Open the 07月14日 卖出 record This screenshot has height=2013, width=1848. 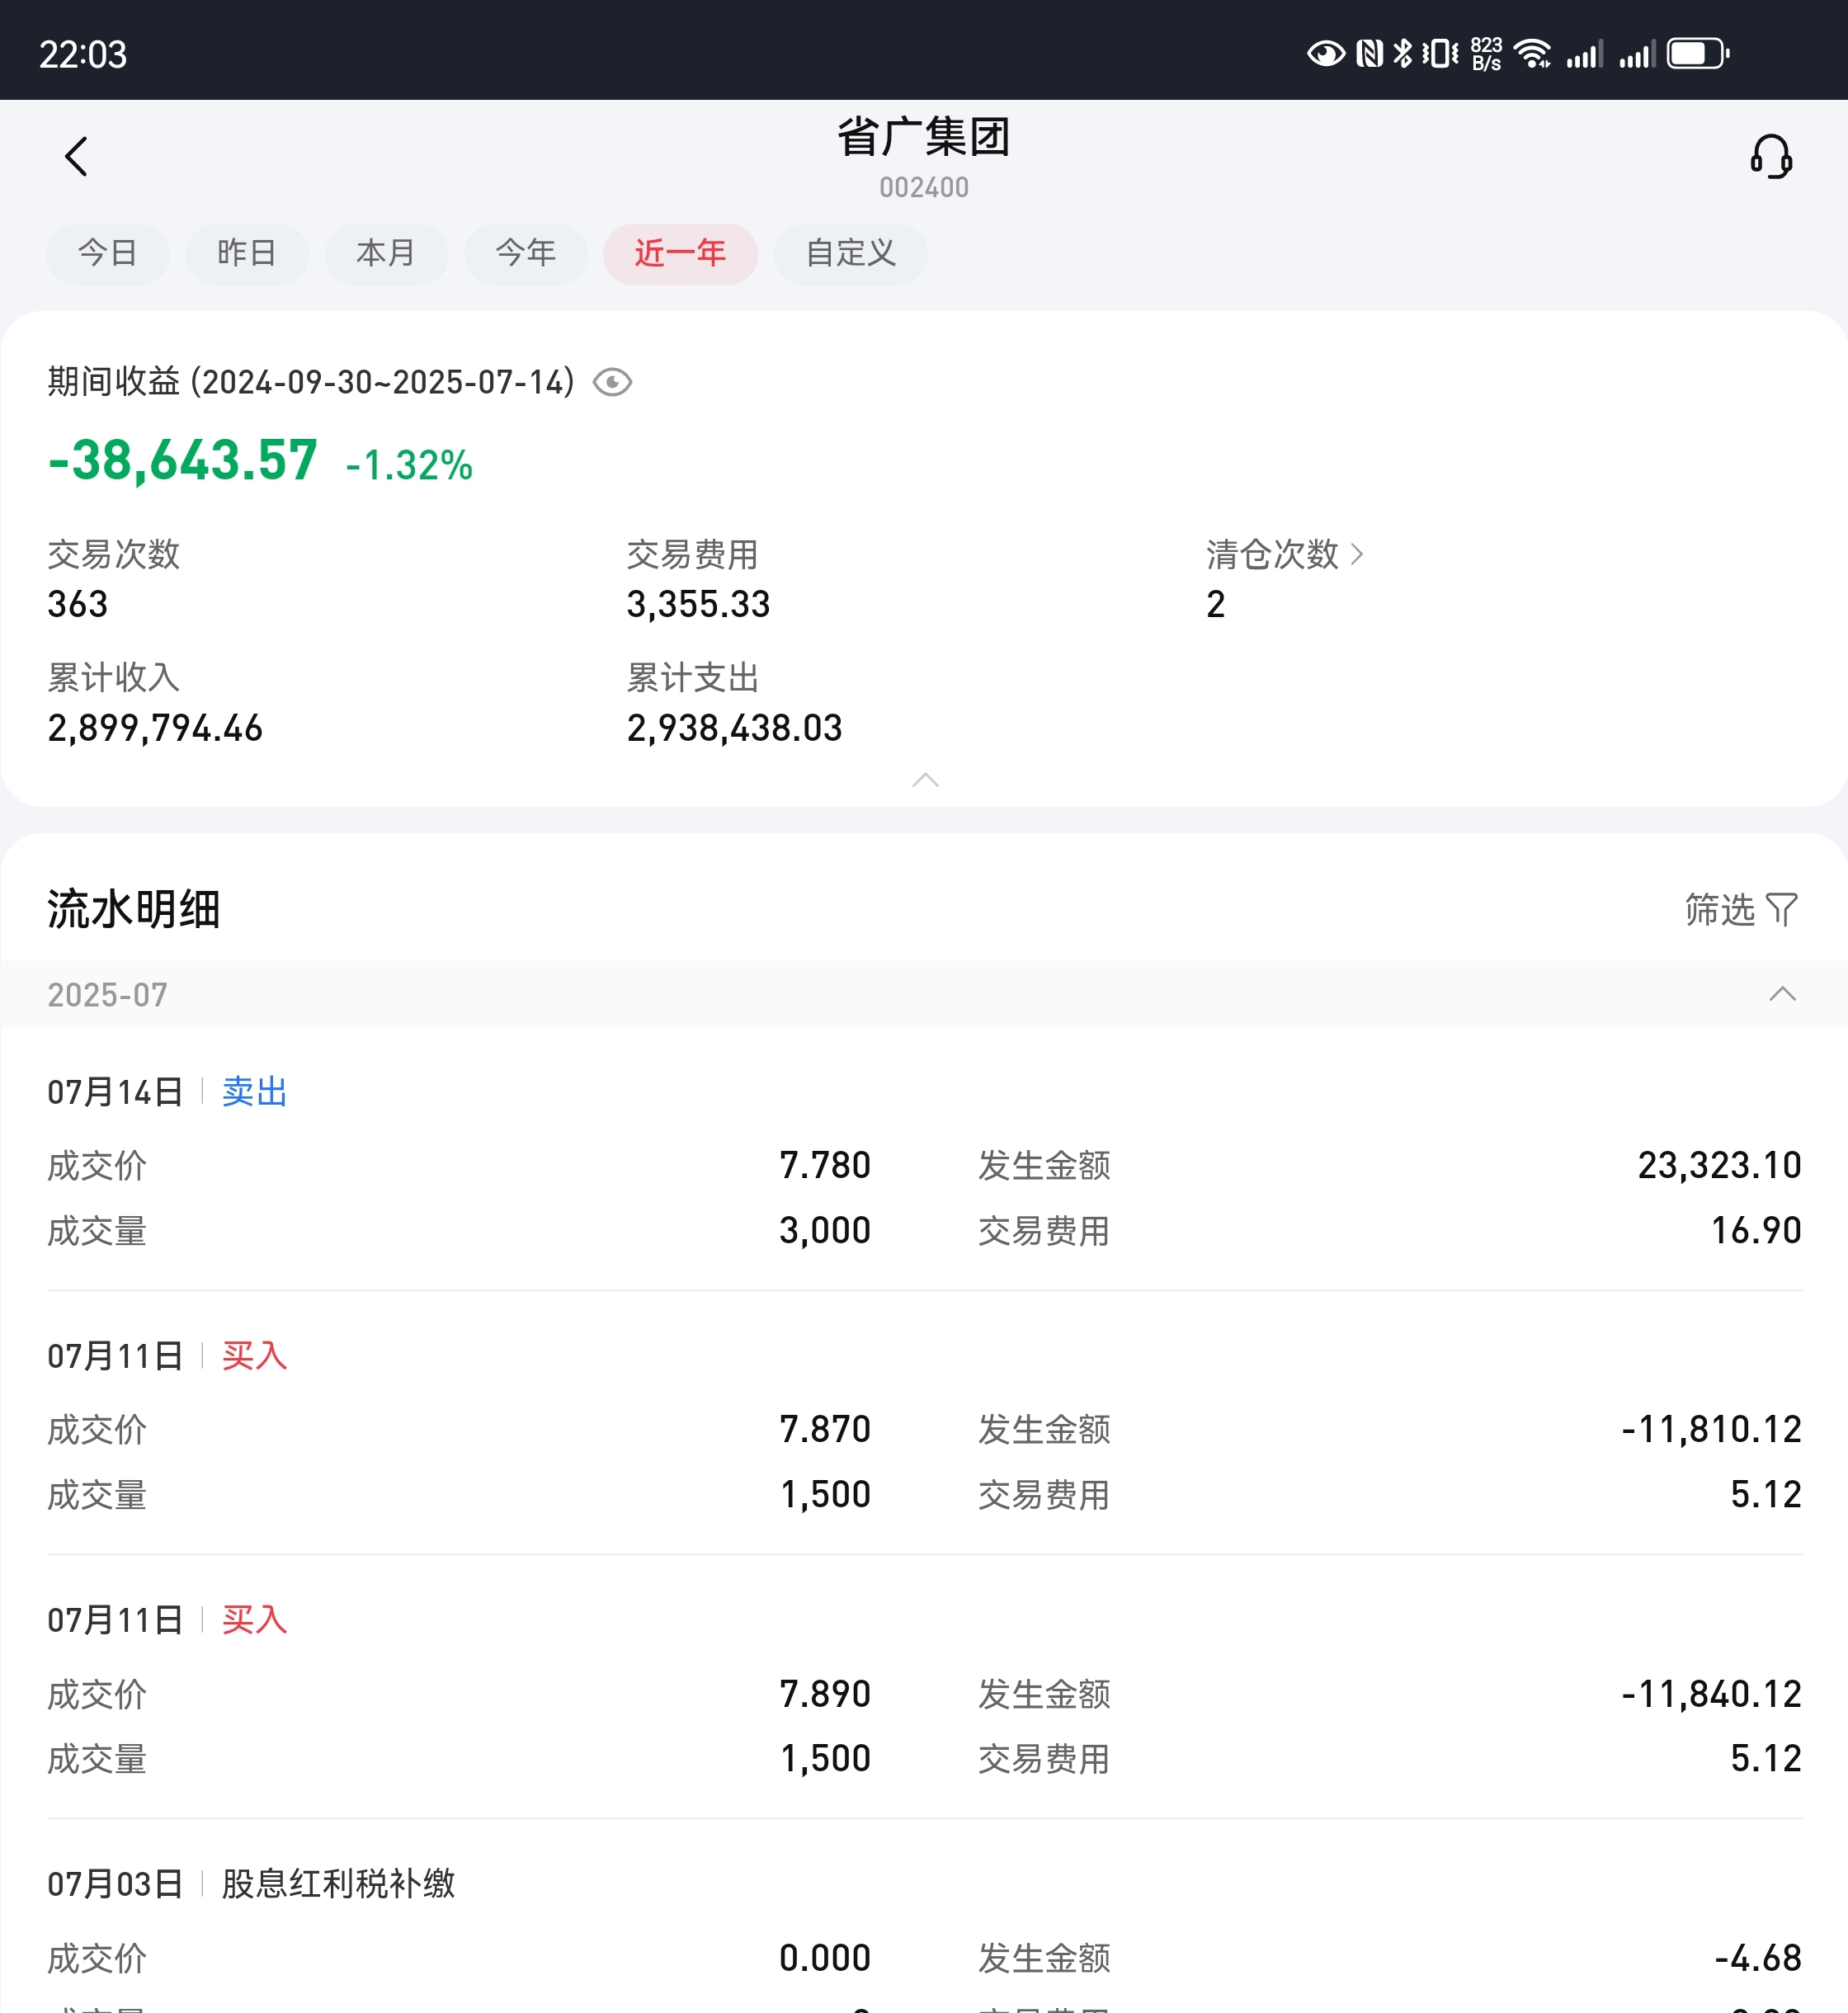tap(924, 1160)
